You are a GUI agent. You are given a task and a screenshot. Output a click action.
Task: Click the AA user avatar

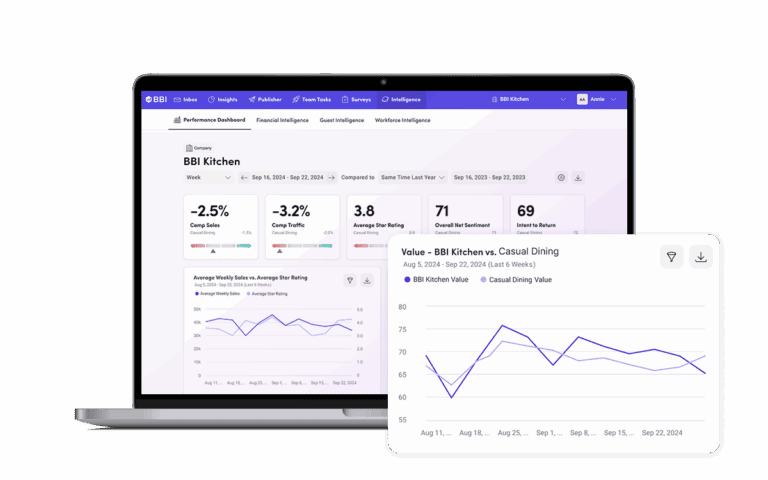click(x=582, y=99)
